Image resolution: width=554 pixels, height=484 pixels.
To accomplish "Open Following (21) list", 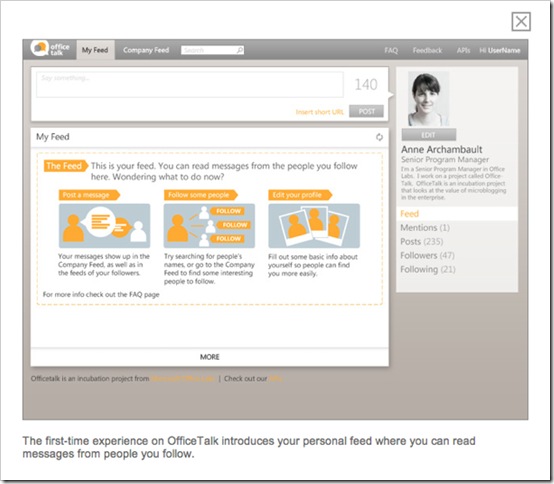I will point(428,270).
